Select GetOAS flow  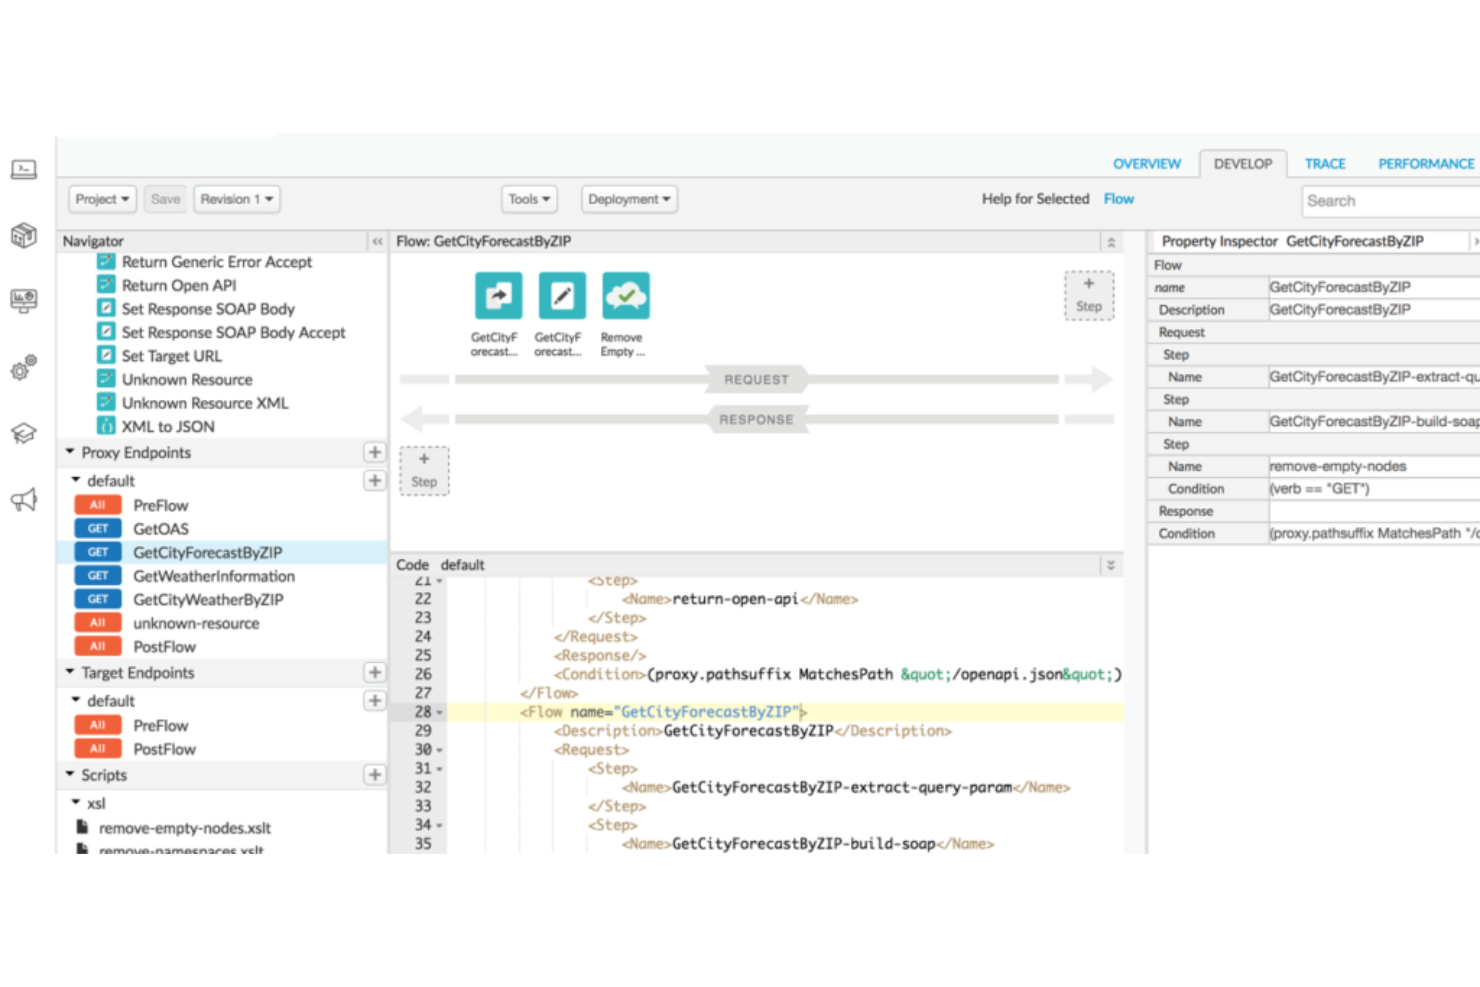click(x=160, y=529)
